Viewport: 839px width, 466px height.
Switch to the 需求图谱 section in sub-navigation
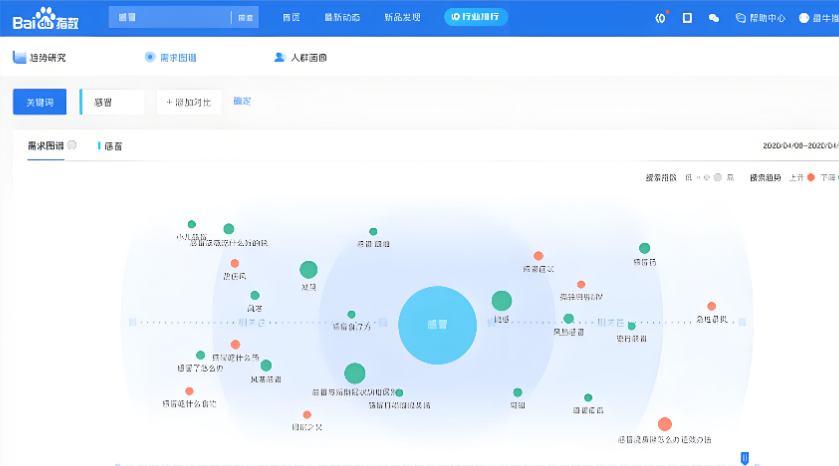pyautogui.click(x=171, y=57)
